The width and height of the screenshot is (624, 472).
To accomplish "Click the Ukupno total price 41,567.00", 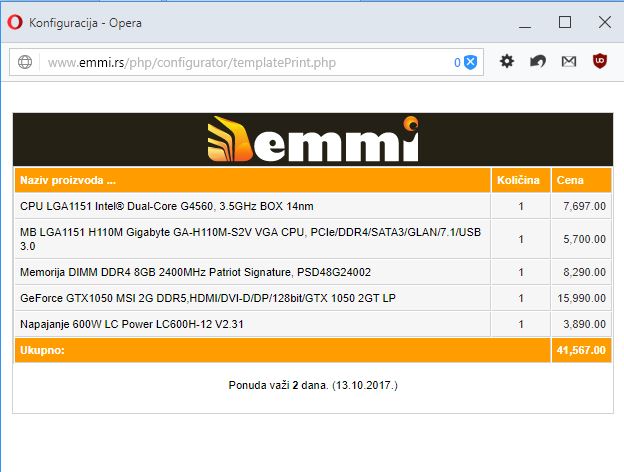I will tap(581, 350).
